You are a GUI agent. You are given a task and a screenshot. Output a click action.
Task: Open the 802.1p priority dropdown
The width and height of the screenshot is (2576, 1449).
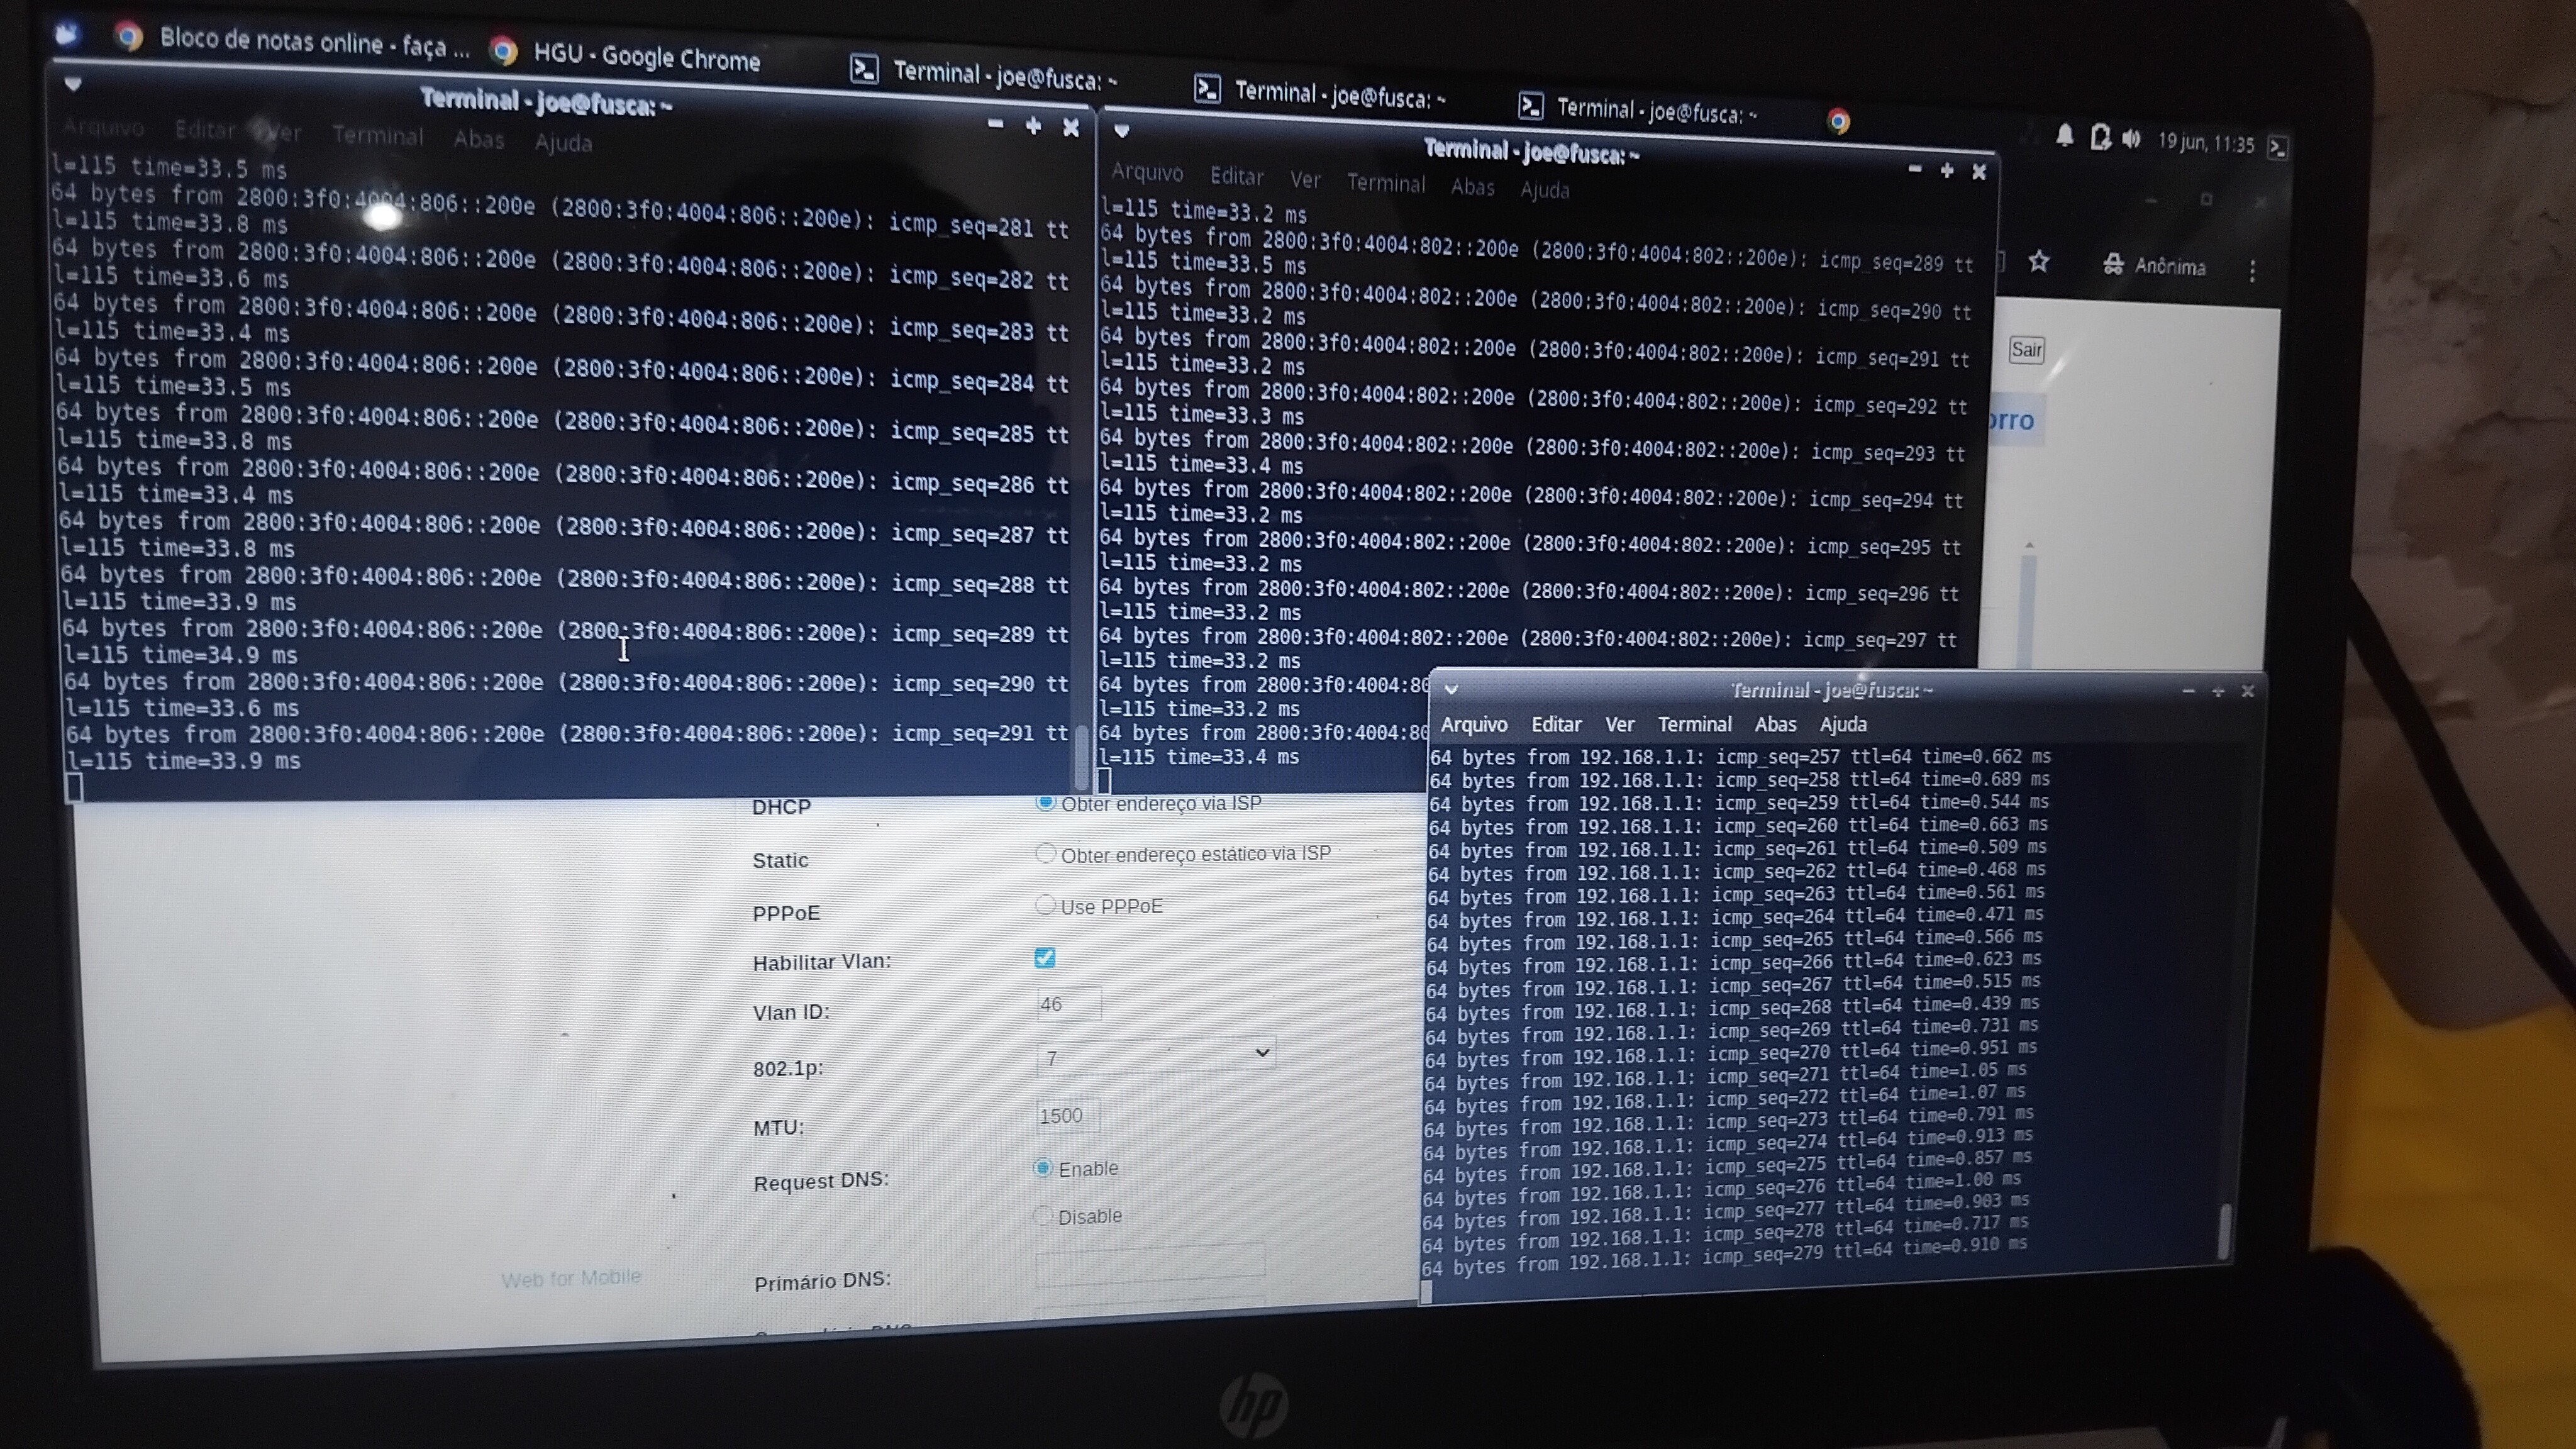click(1155, 1055)
